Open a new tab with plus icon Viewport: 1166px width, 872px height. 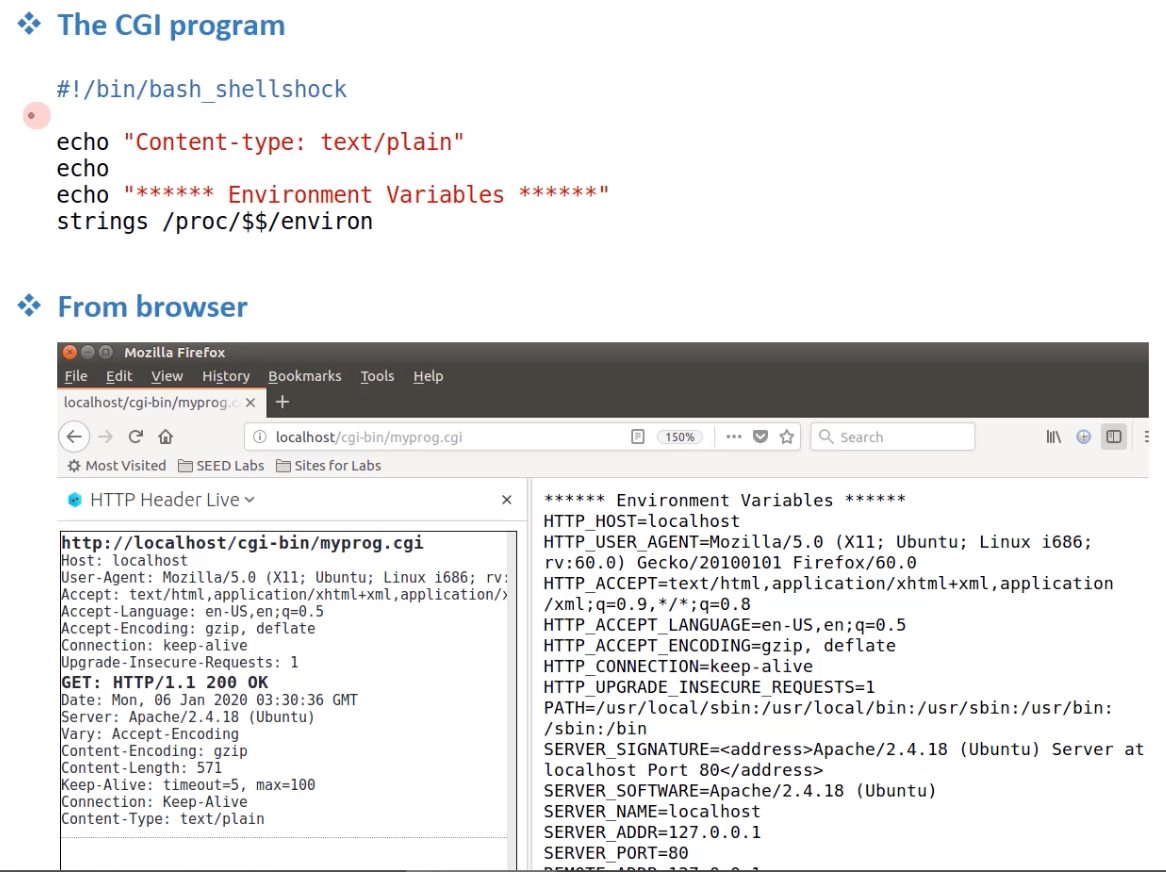click(x=283, y=402)
